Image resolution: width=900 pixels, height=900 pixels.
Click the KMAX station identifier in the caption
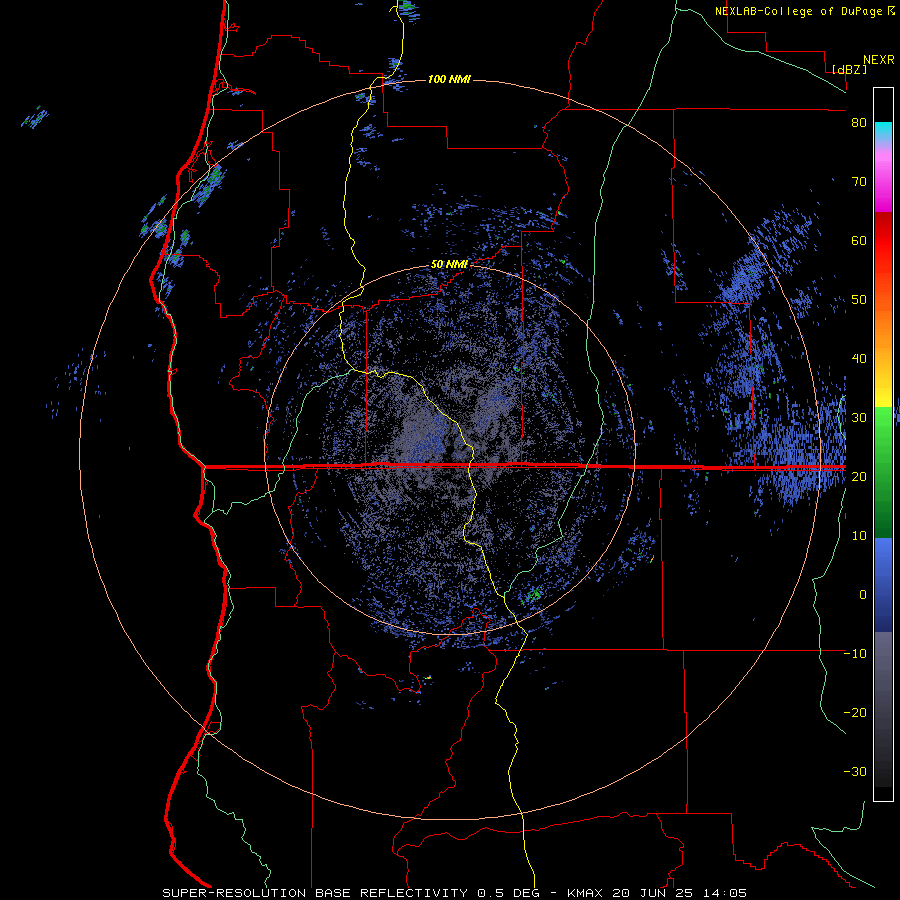point(585,893)
